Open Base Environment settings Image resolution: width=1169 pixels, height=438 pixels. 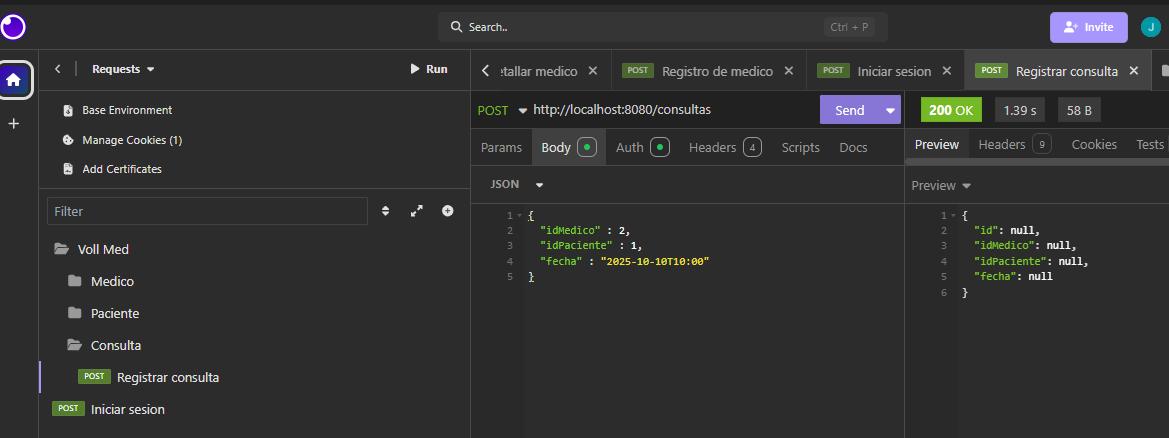pos(127,110)
